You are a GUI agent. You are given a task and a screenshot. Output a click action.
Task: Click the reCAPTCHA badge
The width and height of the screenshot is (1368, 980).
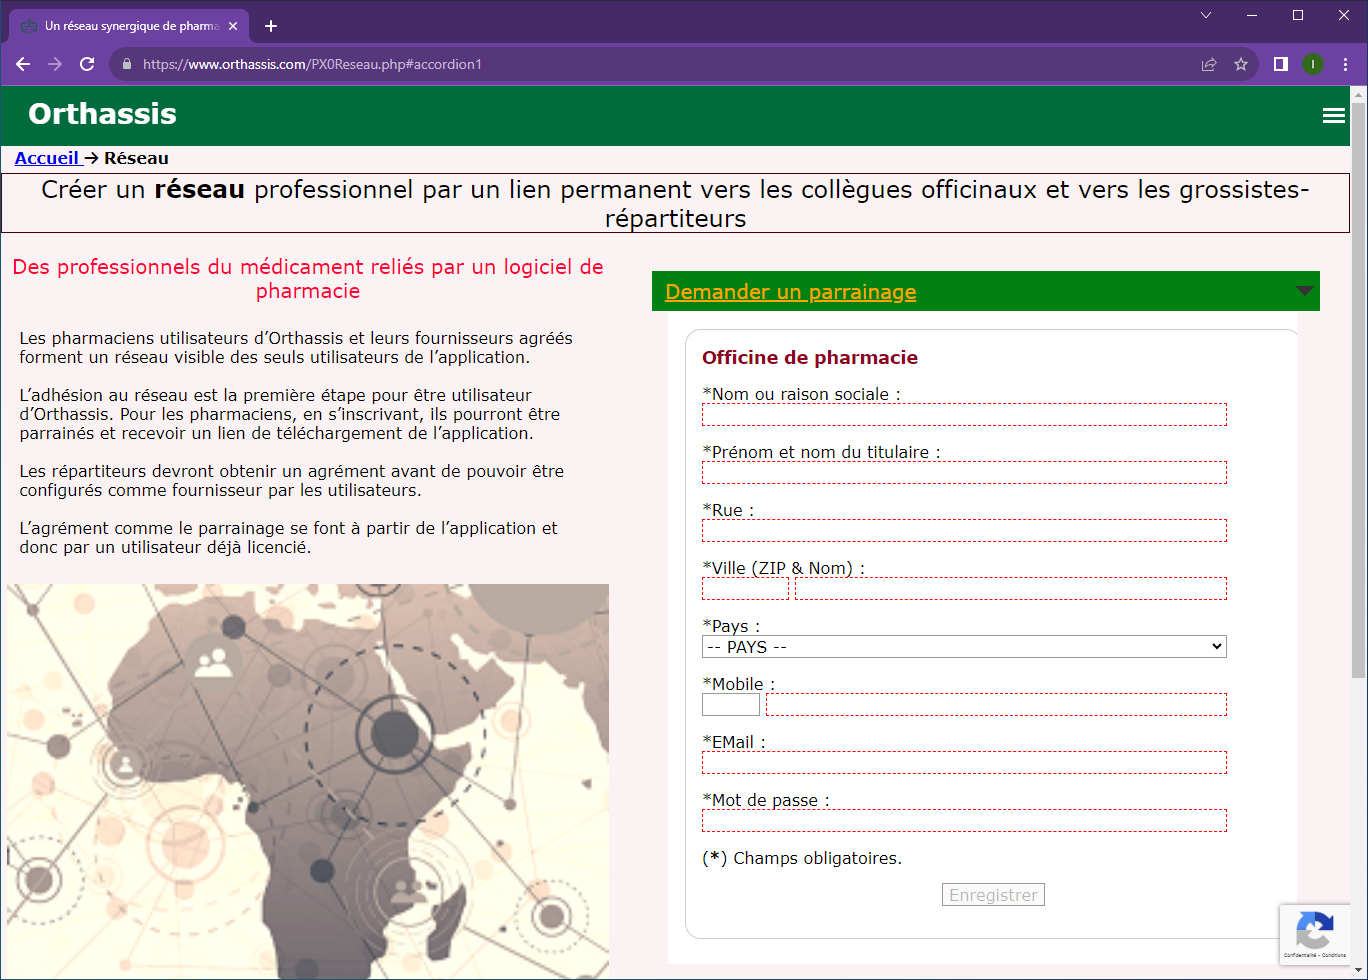[1314, 934]
